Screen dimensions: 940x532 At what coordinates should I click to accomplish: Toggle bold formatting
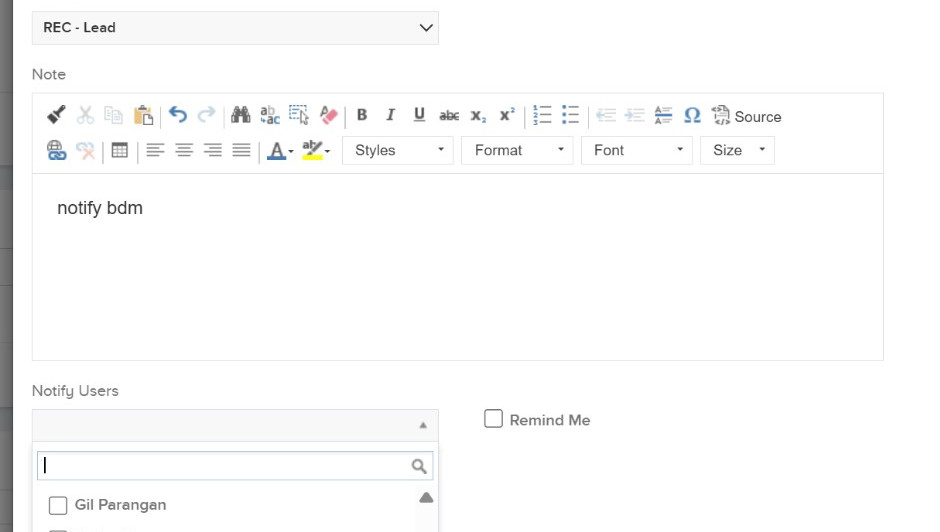click(361, 115)
